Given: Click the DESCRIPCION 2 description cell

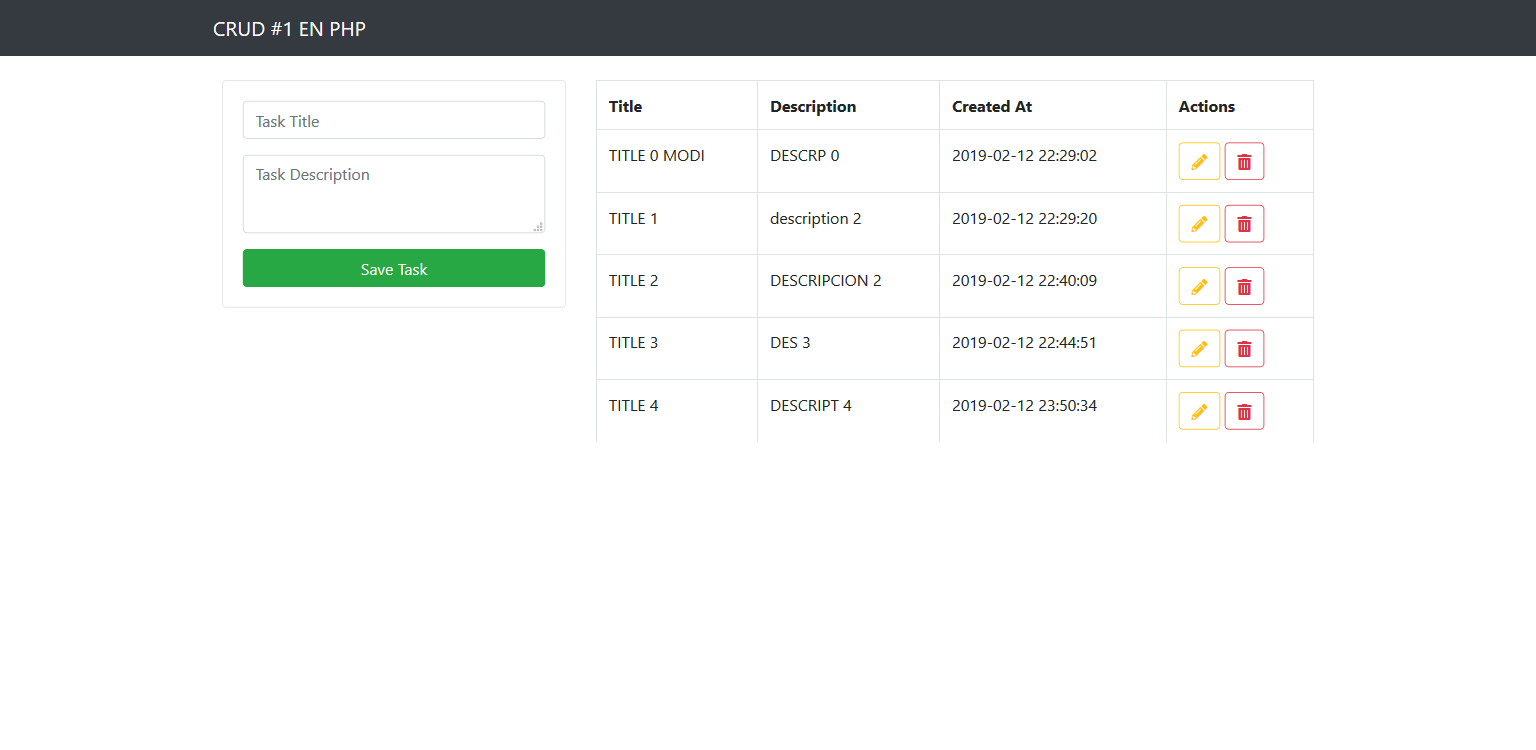Looking at the screenshot, I should tap(825, 281).
